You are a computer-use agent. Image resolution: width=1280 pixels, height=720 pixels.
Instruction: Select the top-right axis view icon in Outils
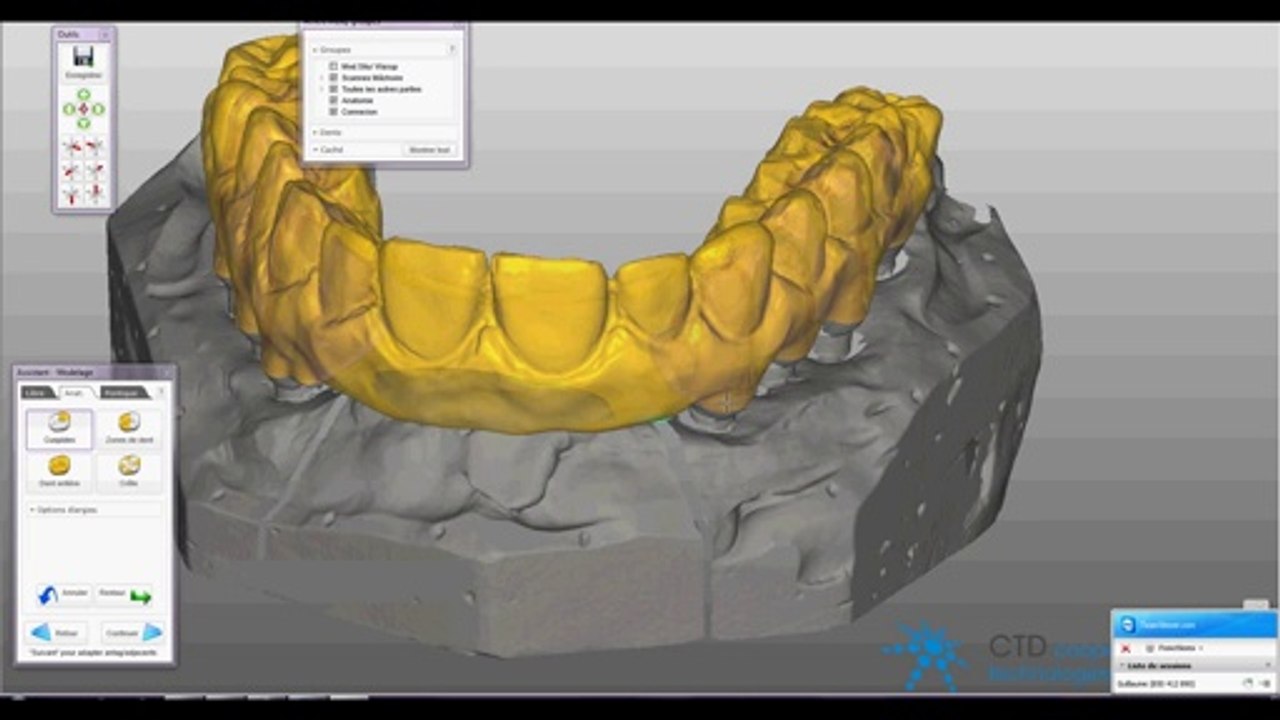click(x=96, y=146)
